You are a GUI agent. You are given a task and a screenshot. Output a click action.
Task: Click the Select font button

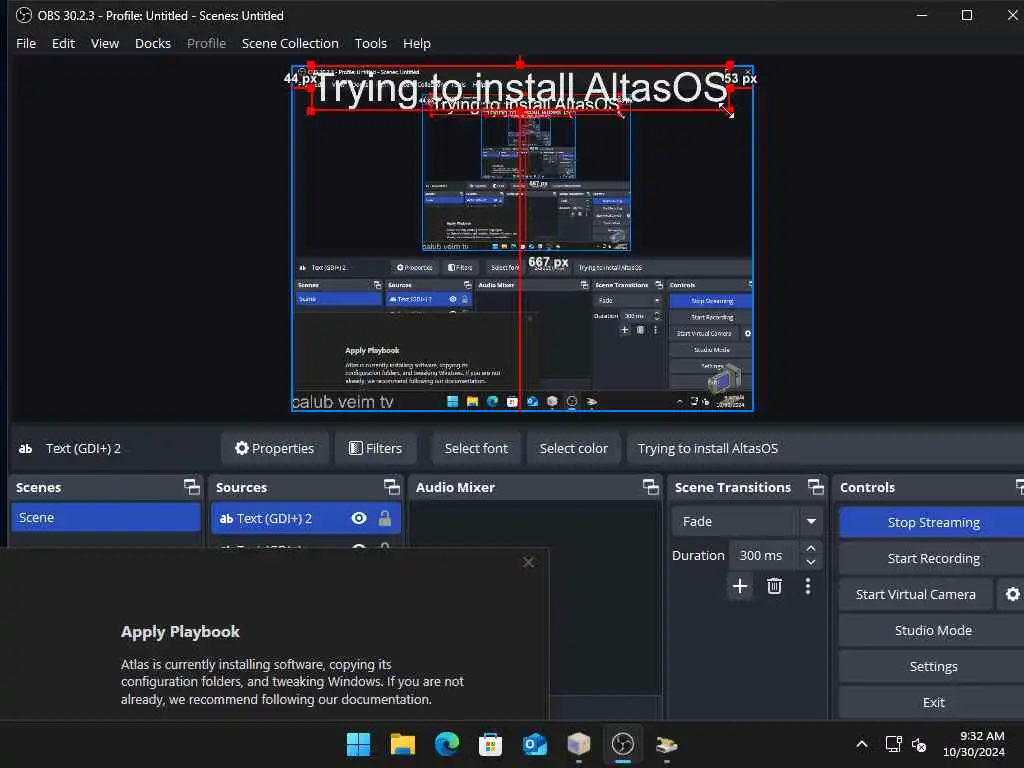tap(476, 448)
